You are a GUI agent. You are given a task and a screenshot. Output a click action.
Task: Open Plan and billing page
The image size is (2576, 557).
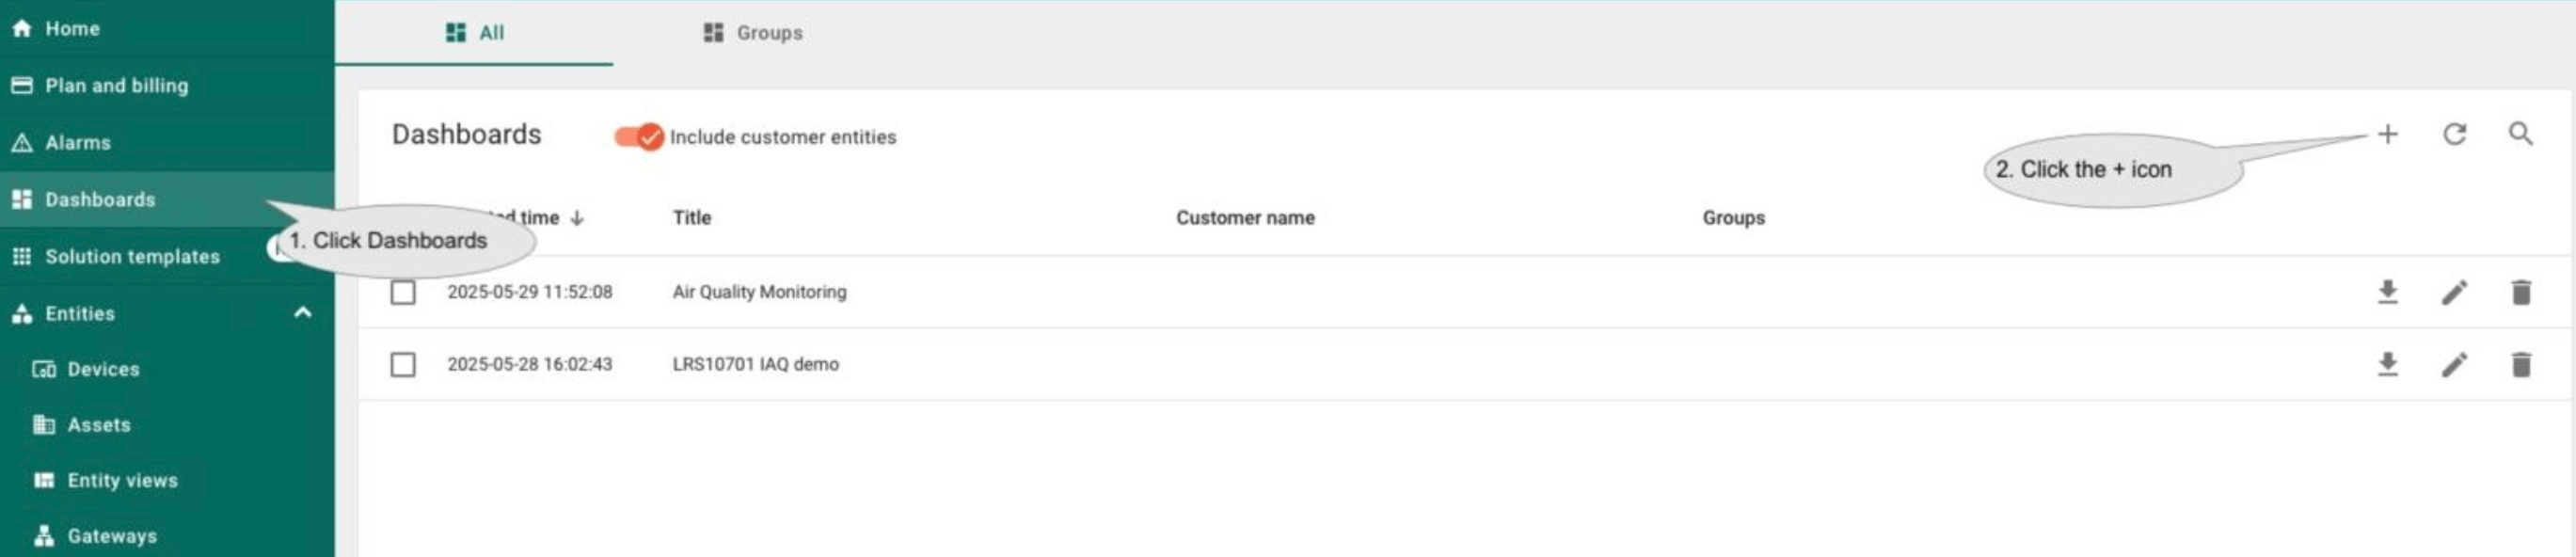click(116, 86)
